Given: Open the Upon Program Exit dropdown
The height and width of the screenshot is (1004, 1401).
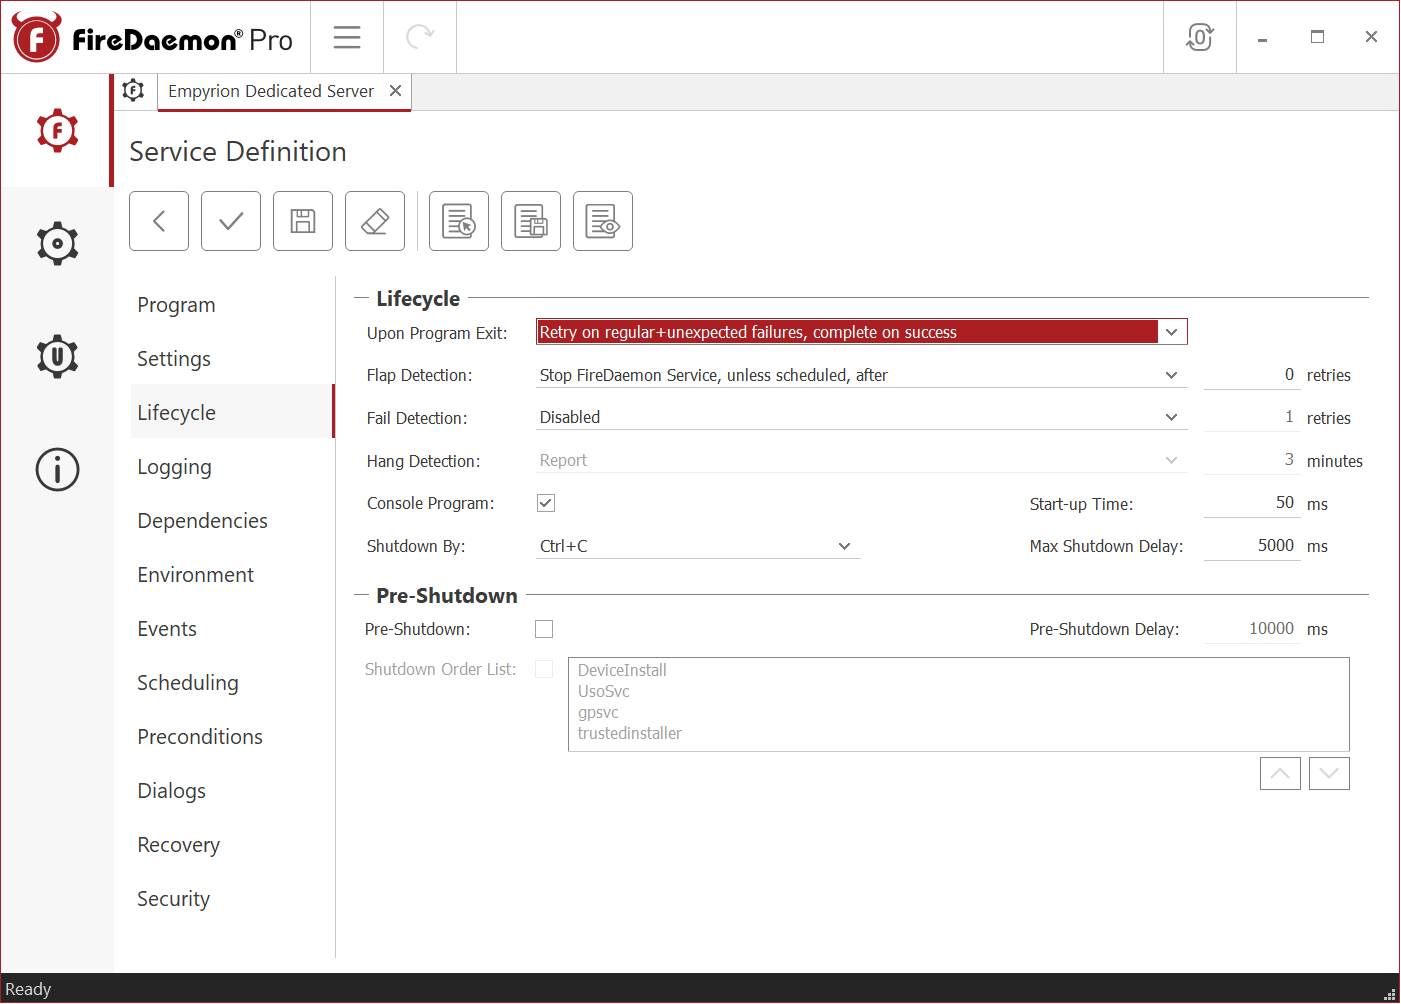Looking at the screenshot, I should [862, 332].
